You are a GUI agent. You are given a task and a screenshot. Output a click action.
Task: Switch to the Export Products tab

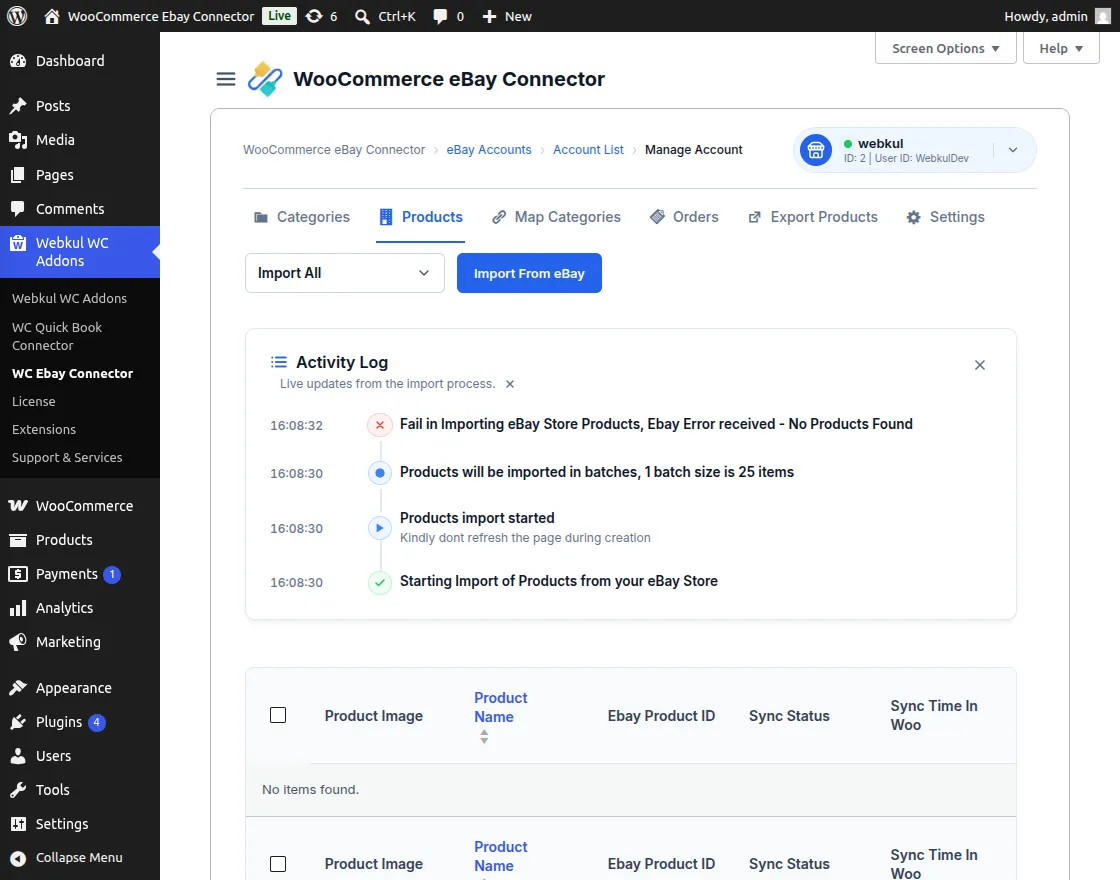tap(813, 217)
